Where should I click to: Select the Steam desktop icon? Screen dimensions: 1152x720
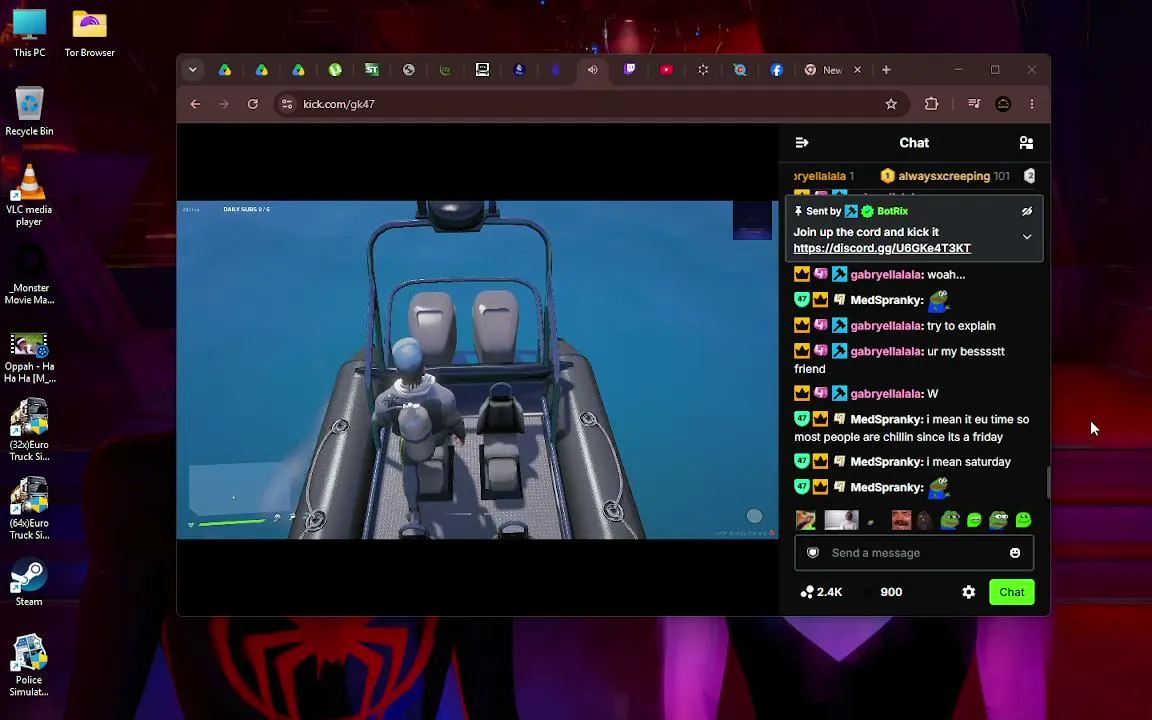click(x=29, y=583)
